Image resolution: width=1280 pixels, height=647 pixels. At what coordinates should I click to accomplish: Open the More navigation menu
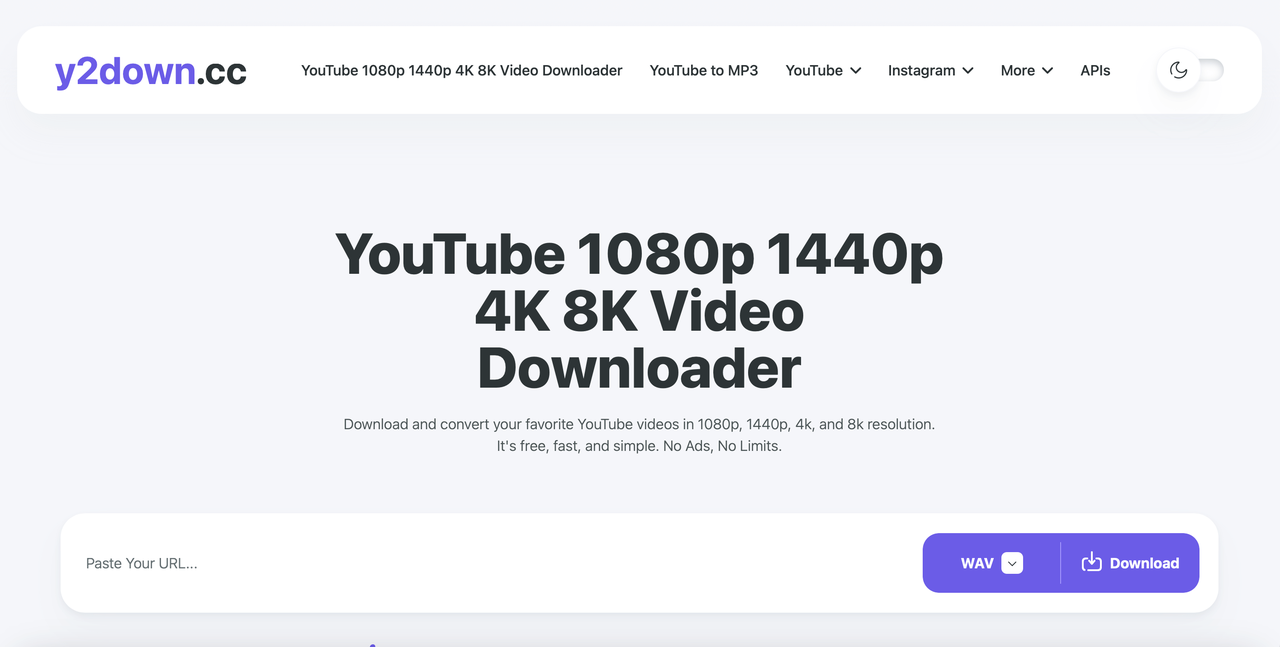coord(1025,71)
